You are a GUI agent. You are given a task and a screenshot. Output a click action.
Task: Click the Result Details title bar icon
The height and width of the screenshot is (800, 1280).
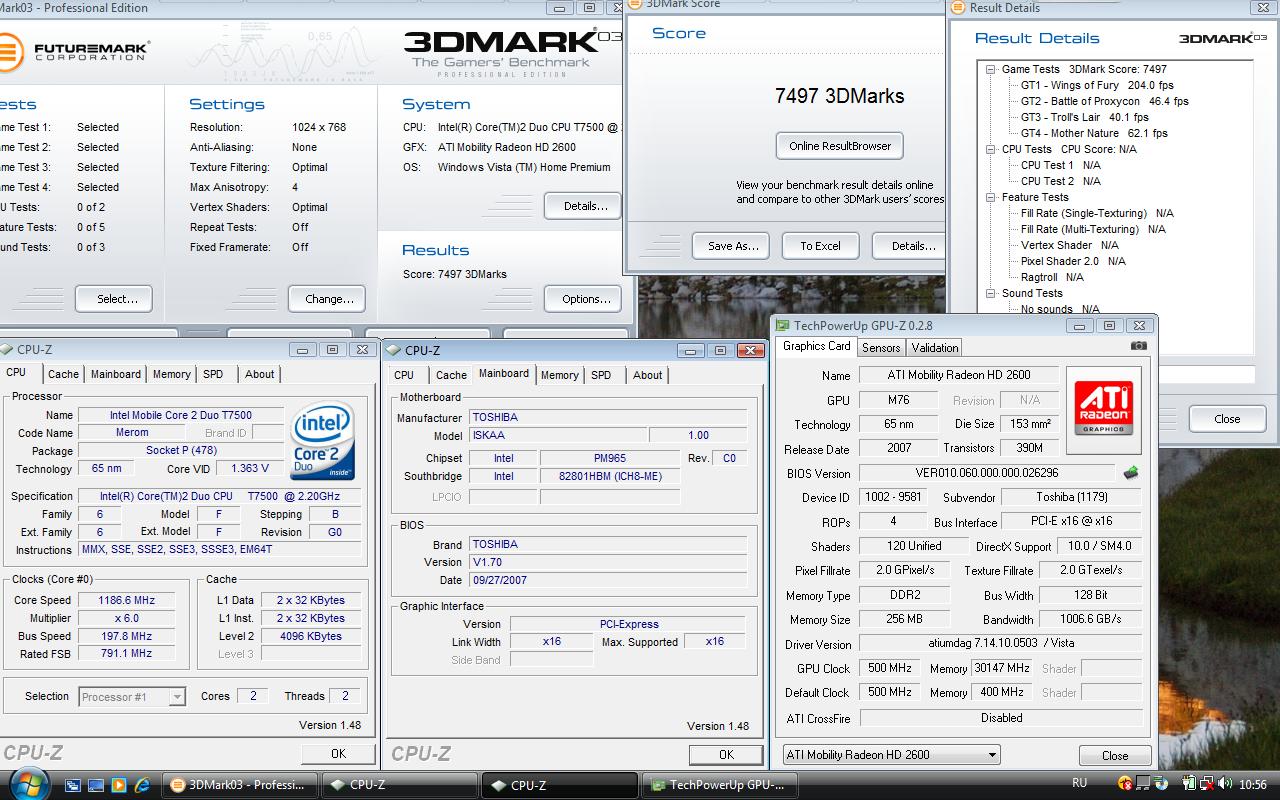tap(958, 8)
